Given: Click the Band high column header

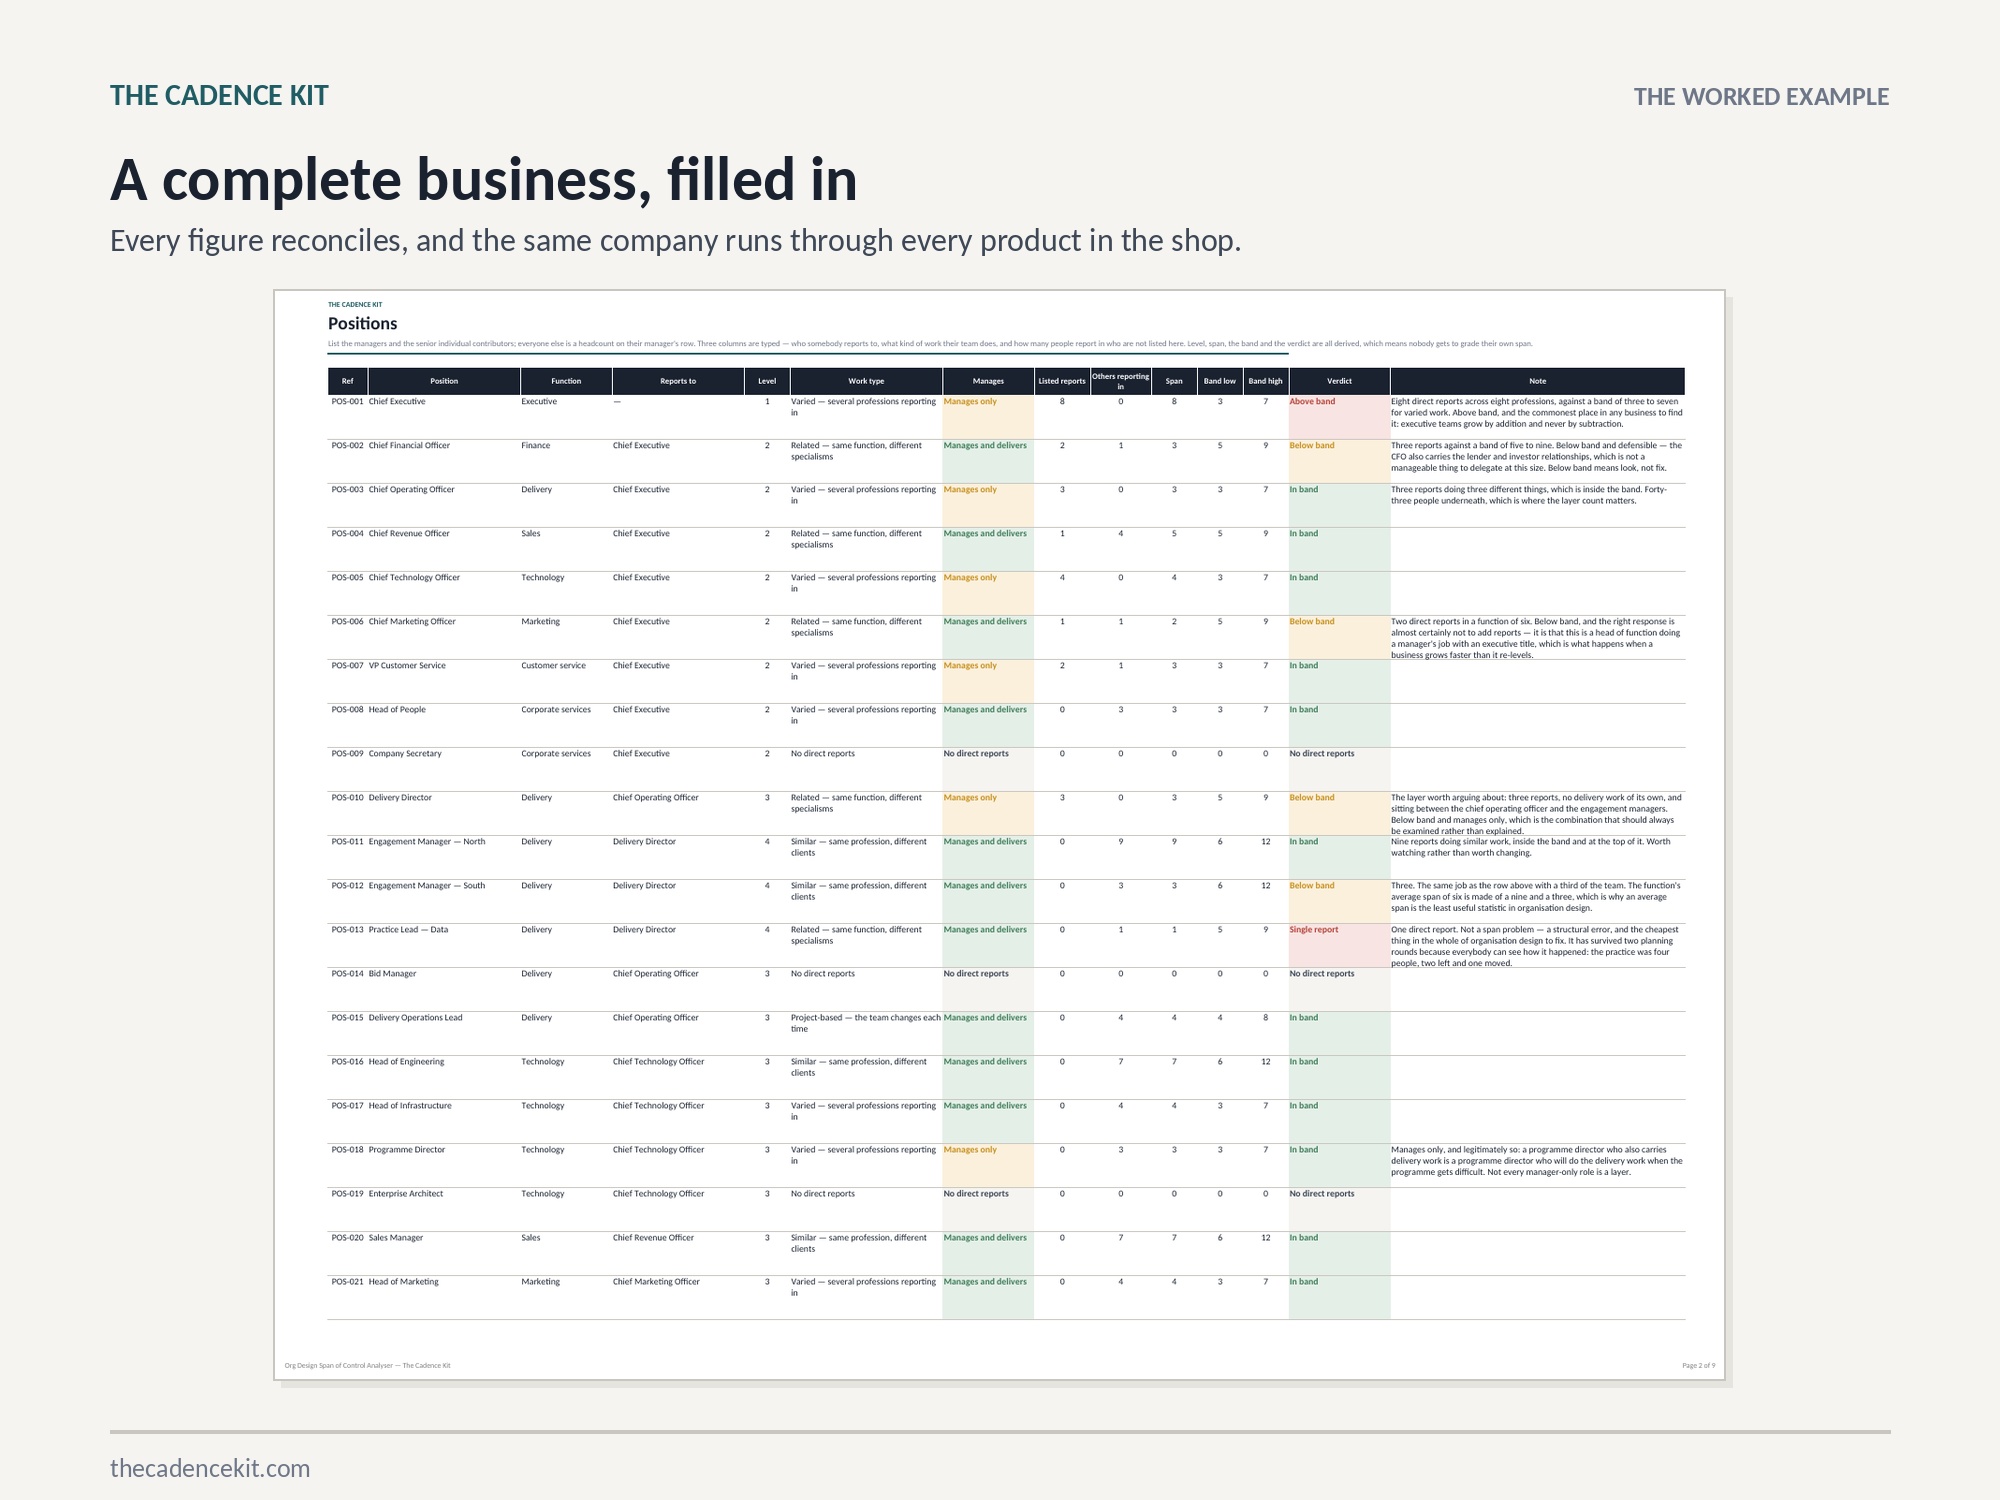Looking at the screenshot, I should point(1265,381).
